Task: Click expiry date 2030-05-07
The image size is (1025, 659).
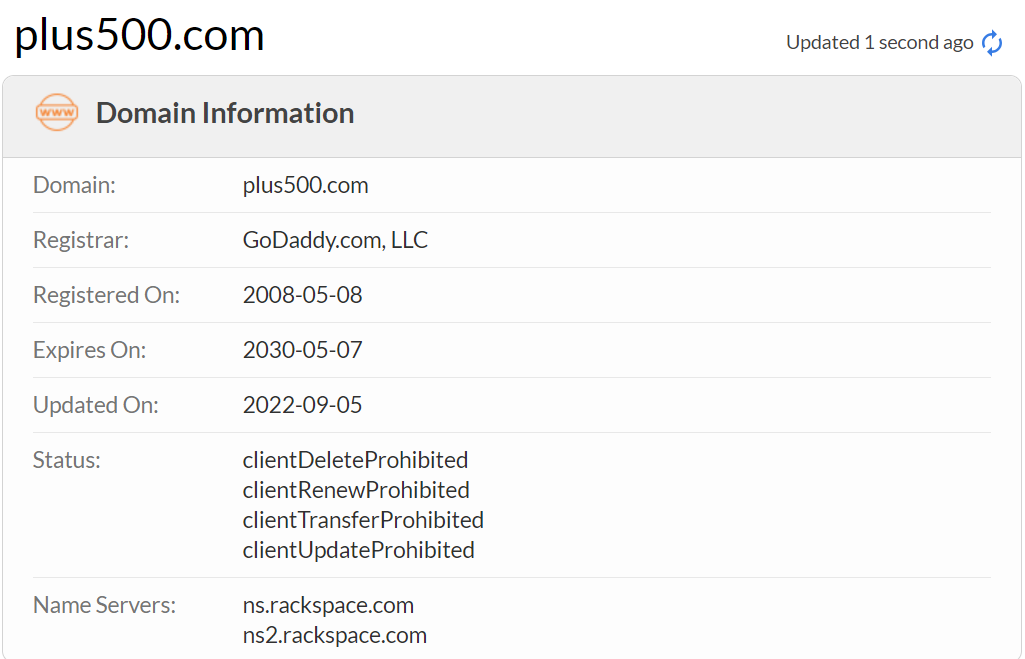Action: tap(302, 350)
